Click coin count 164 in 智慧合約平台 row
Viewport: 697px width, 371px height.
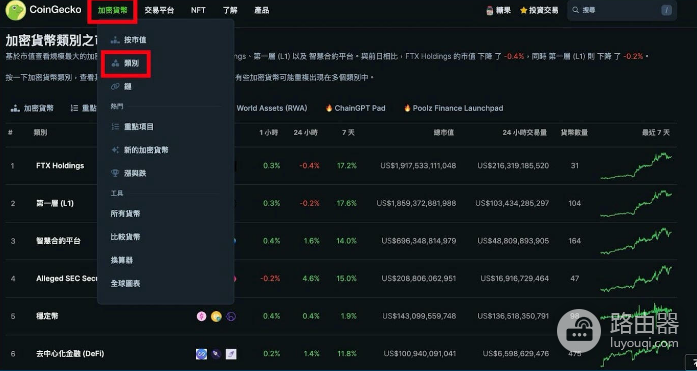point(574,241)
